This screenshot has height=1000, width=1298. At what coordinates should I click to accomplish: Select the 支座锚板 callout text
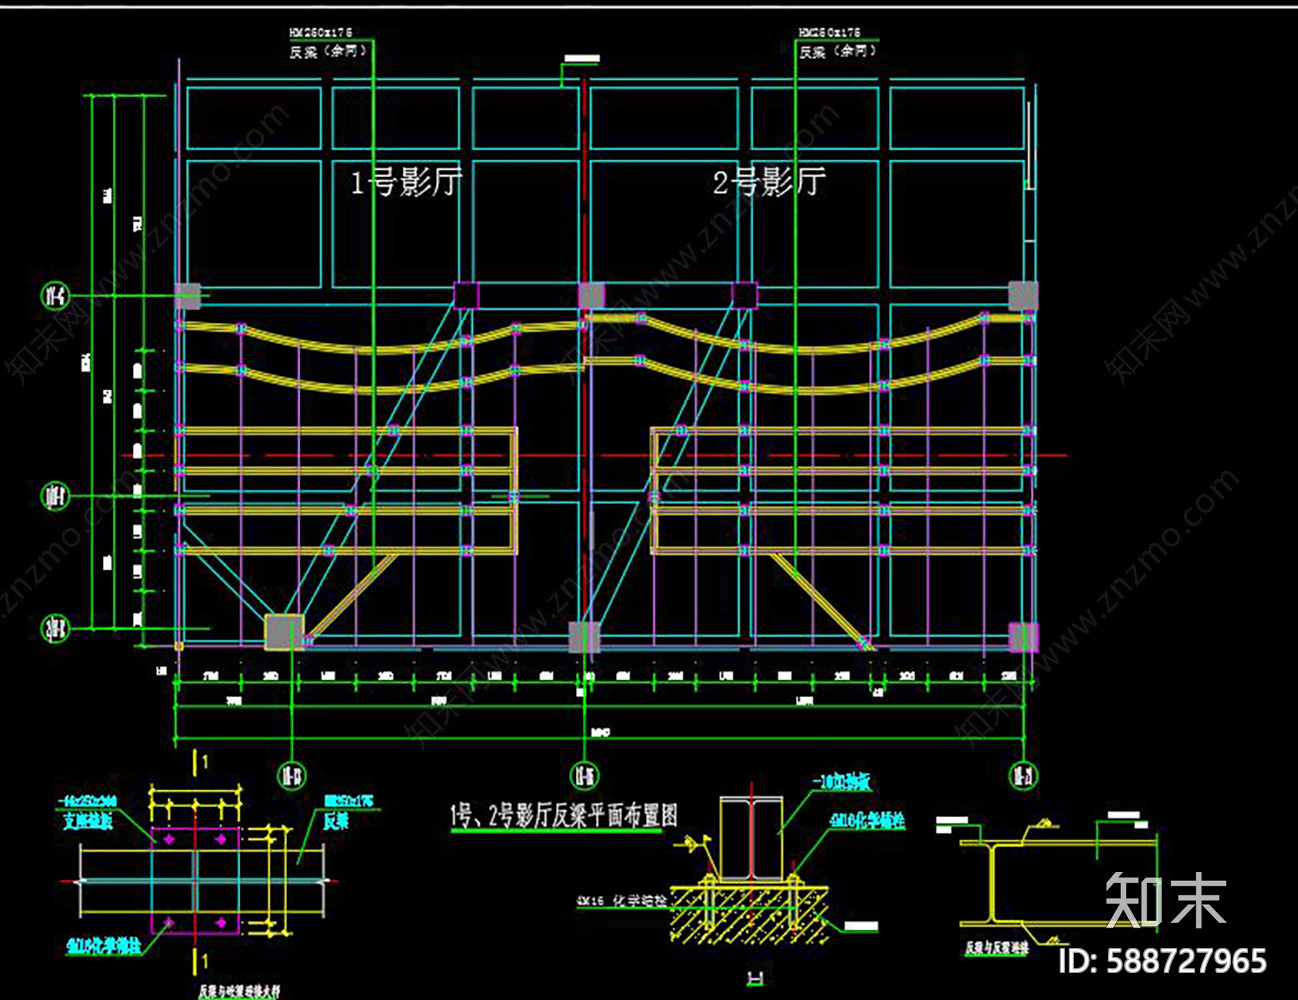(89, 821)
